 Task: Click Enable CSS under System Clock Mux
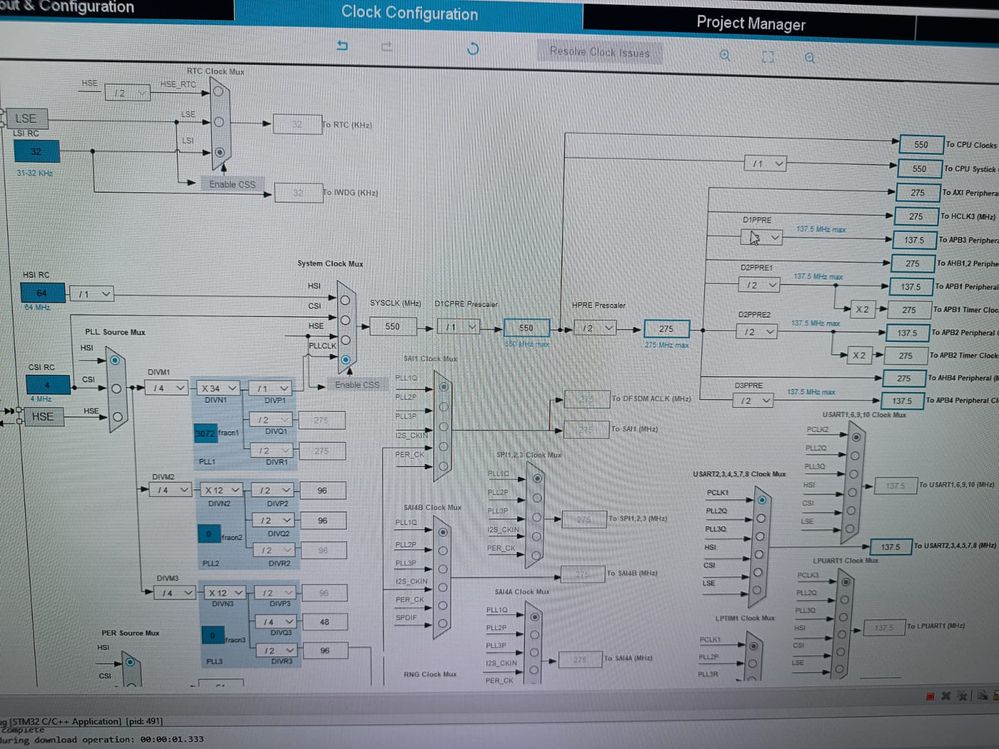(x=357, y=385)
